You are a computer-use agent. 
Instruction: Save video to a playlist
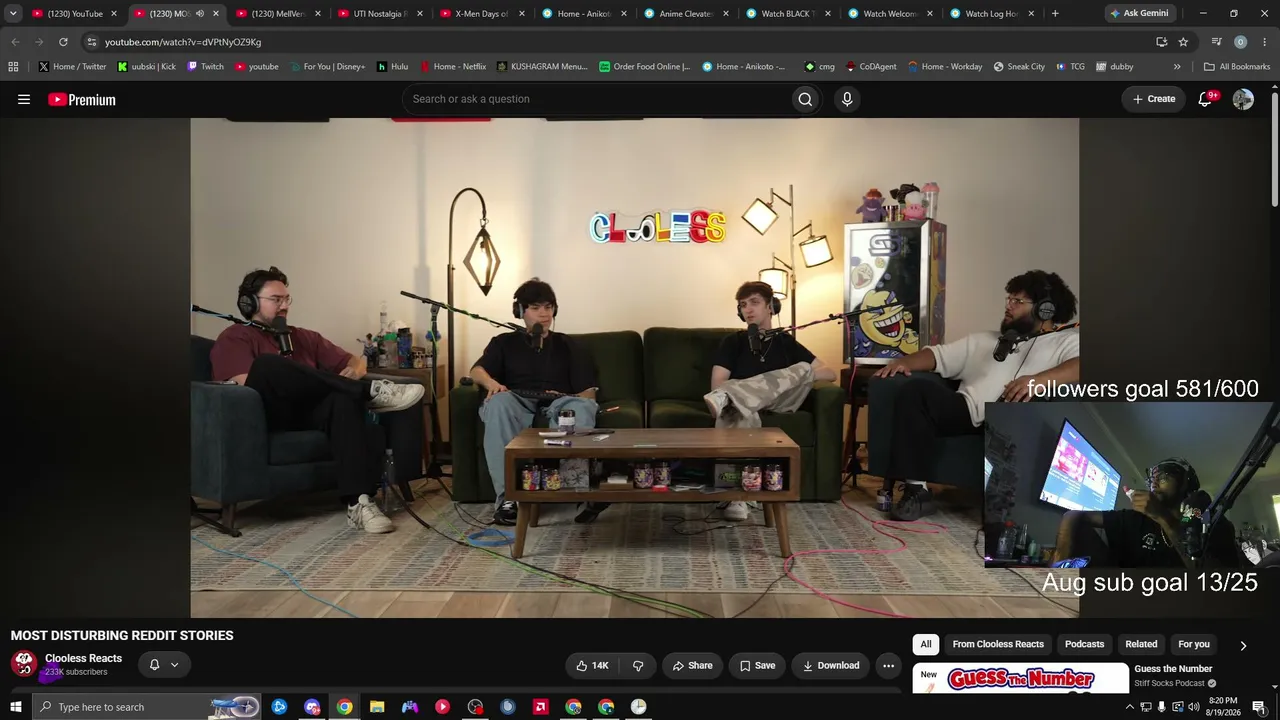coord(757,665)
